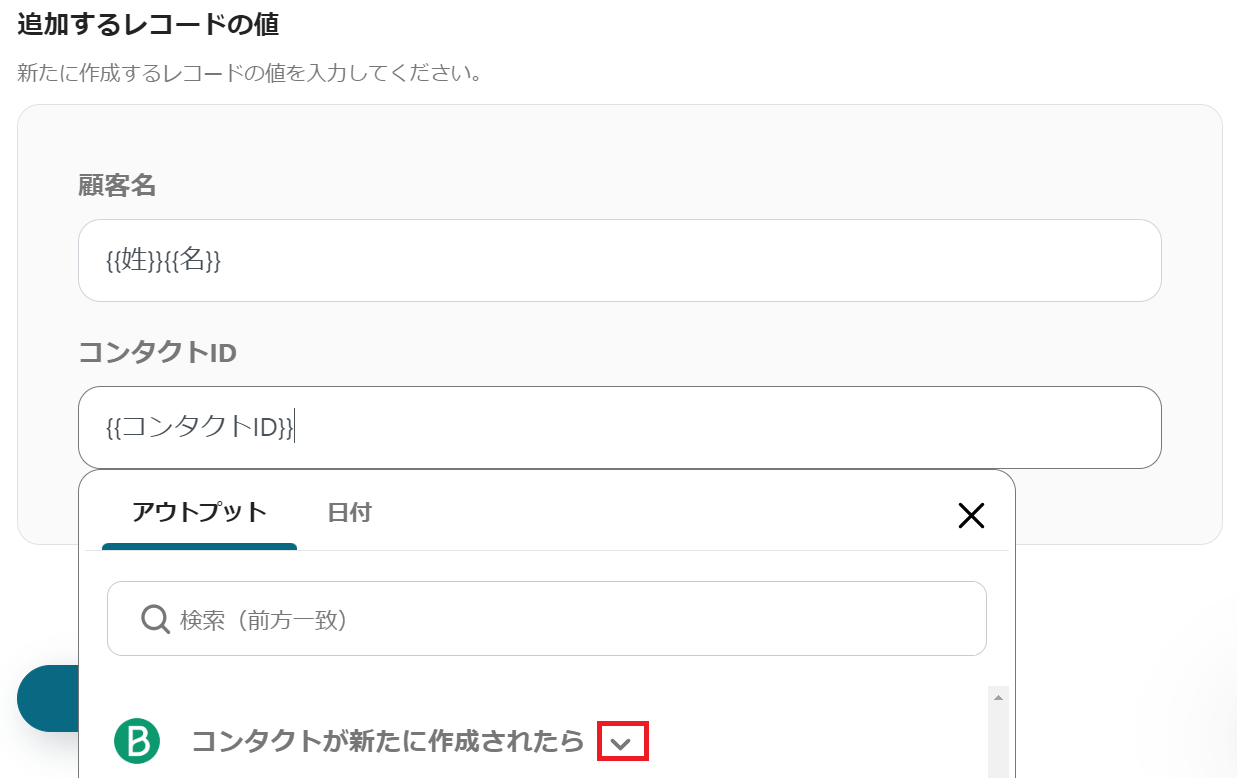Expand コンタクトが新たに作成されたら chevron
Image resolution: width=1237 pixels, height=778 pixels.
coord(622,742)
